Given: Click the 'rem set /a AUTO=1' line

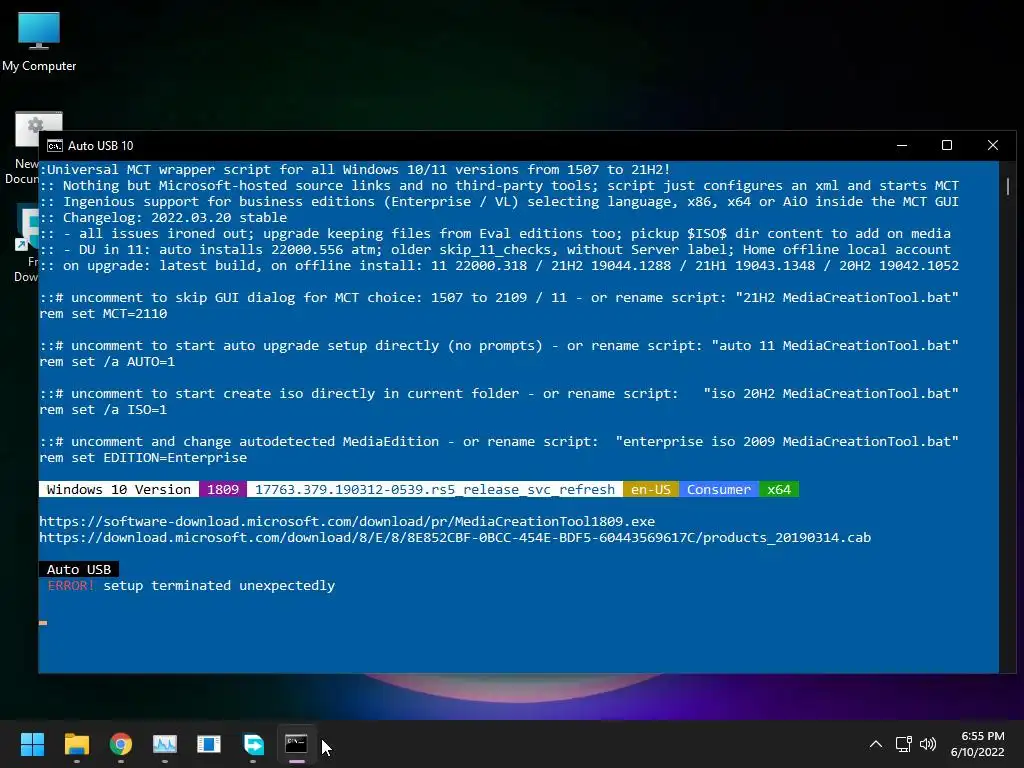Looking at the screenshot, I should pos(107,362).
